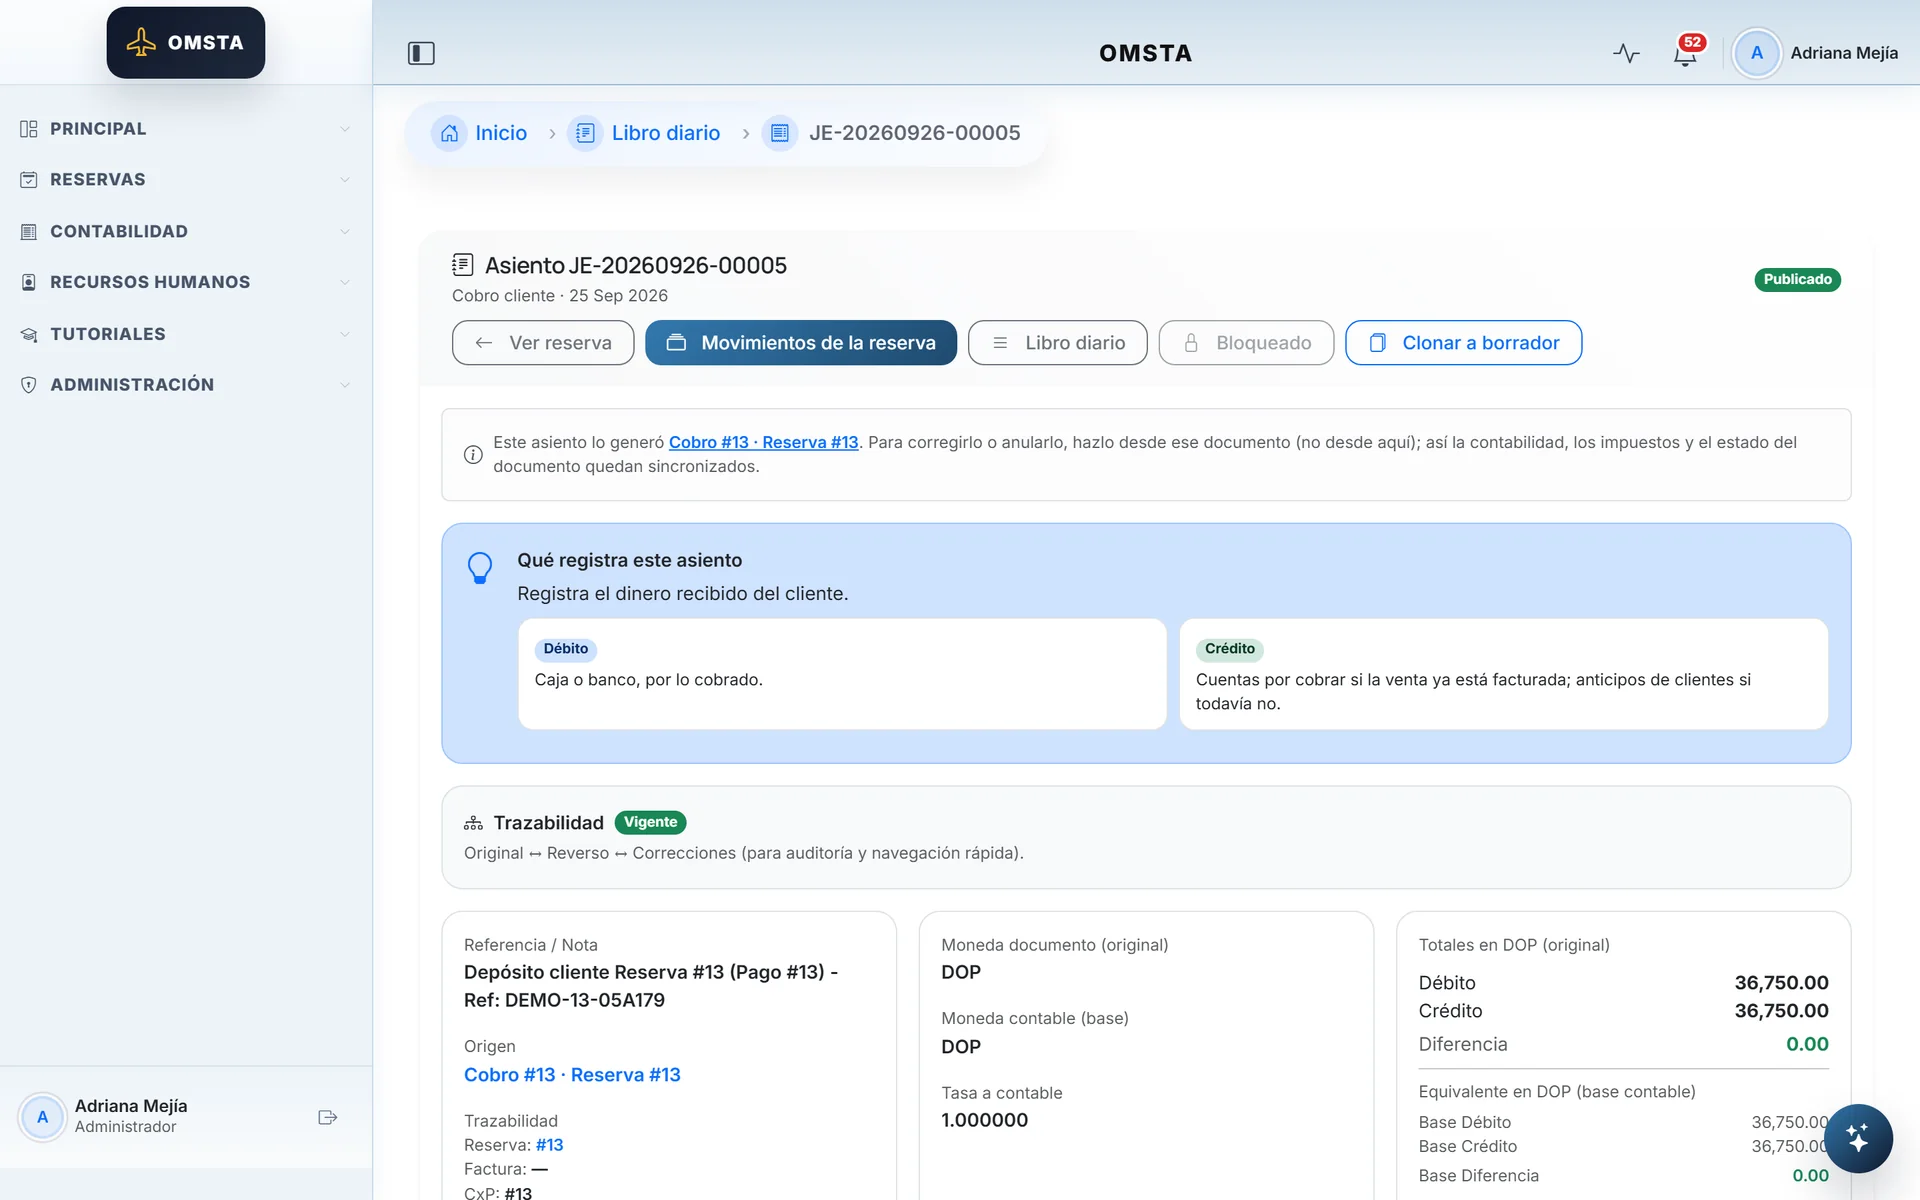
Task: Click the info circle icon in notice
Action: [x=473, y=455]
